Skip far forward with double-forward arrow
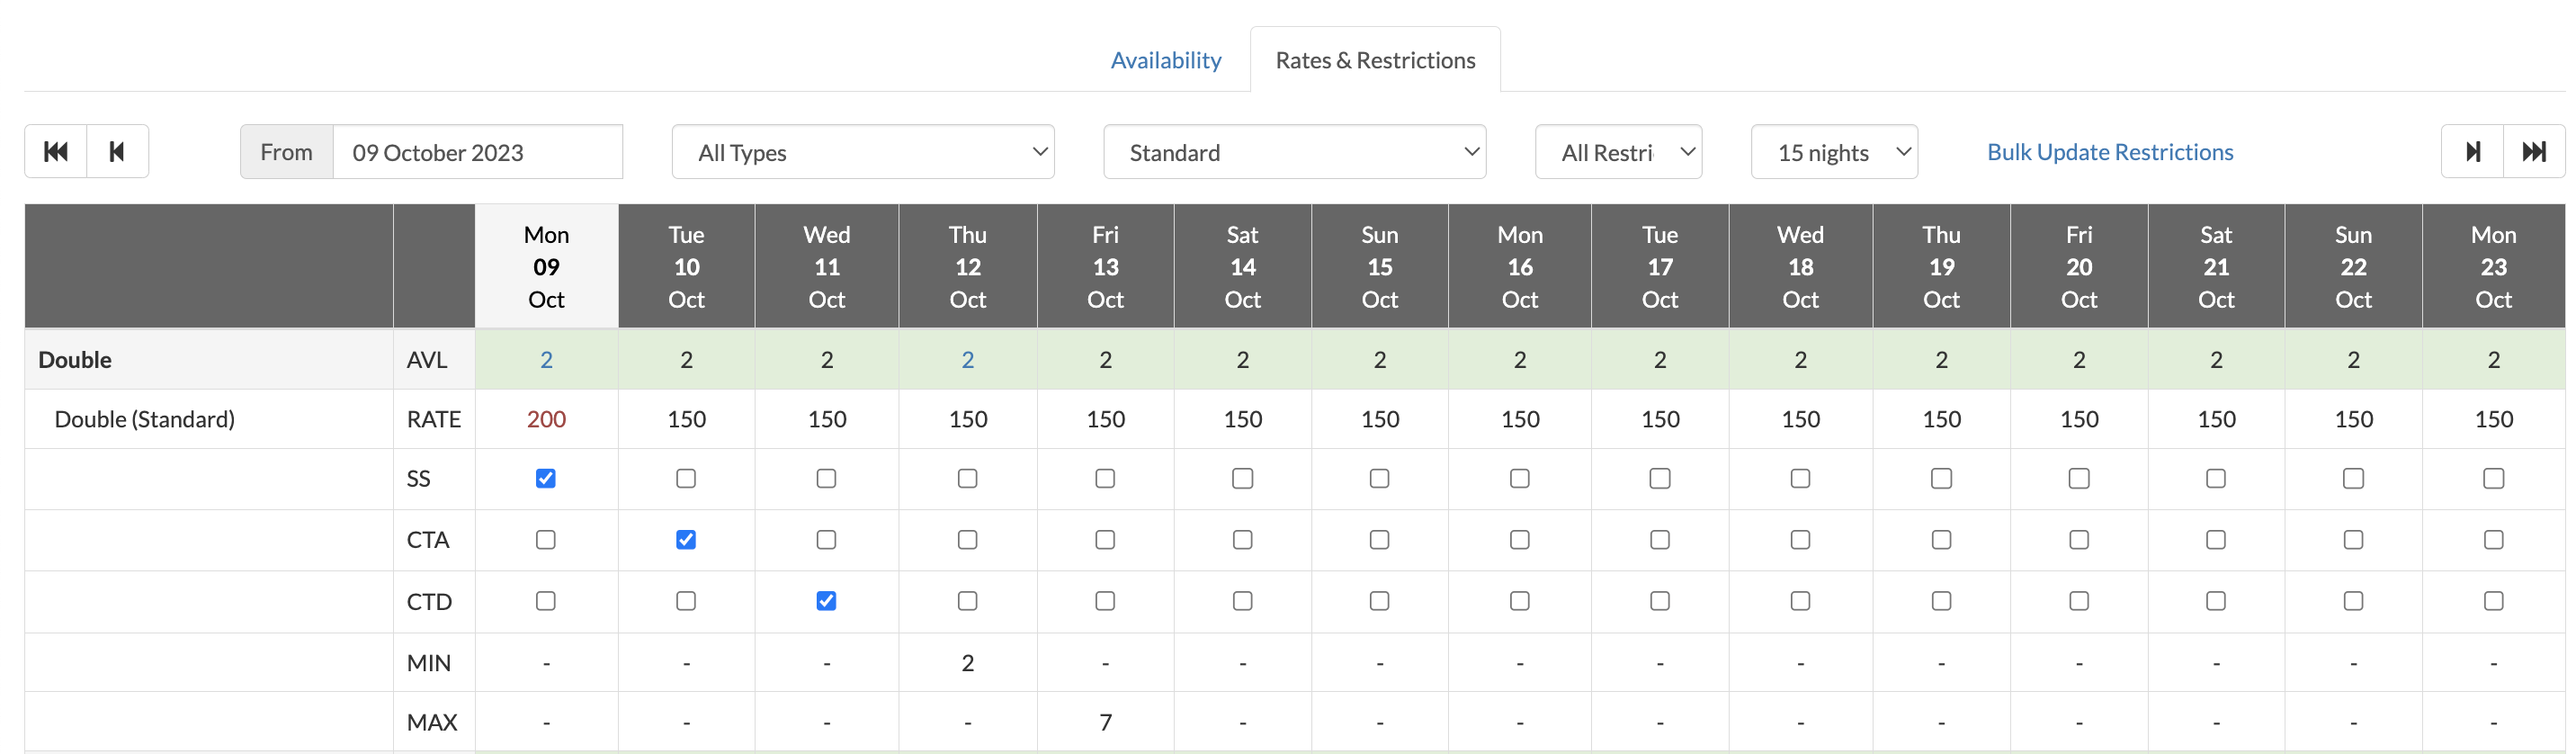 coord(2534,152)
